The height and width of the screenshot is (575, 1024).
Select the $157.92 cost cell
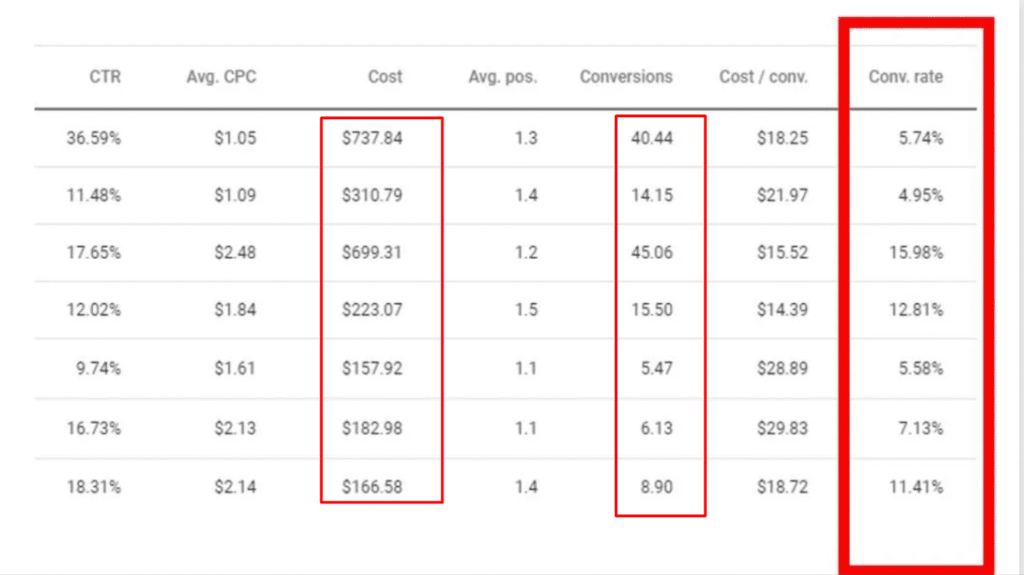click(x=372, y=368)
